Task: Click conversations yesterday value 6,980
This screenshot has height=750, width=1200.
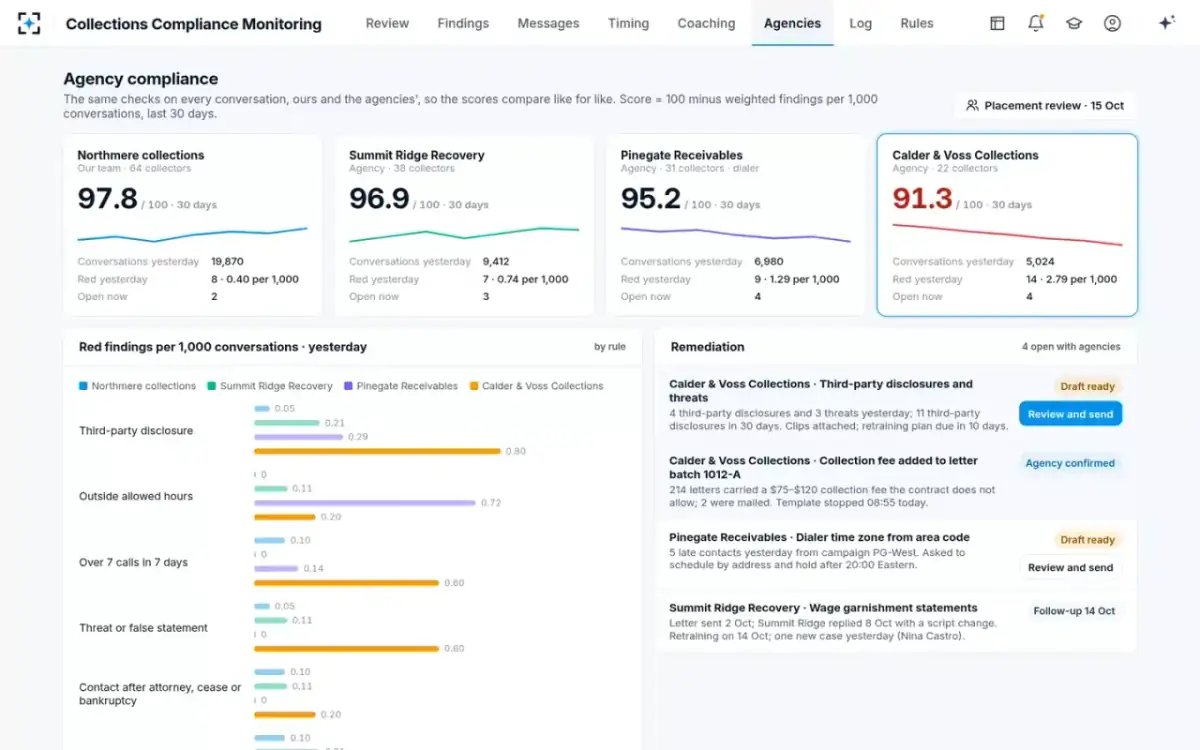Action: click(x=768, y=262)
